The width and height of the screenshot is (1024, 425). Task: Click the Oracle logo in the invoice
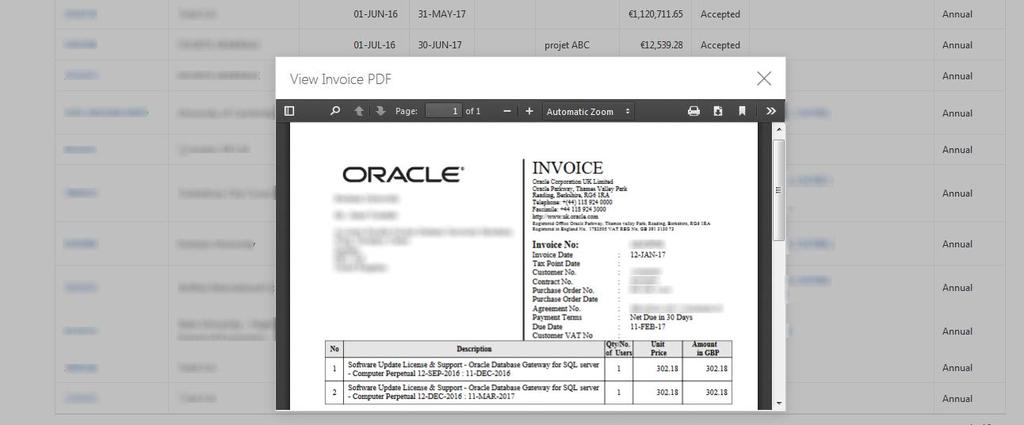point(403,174)
